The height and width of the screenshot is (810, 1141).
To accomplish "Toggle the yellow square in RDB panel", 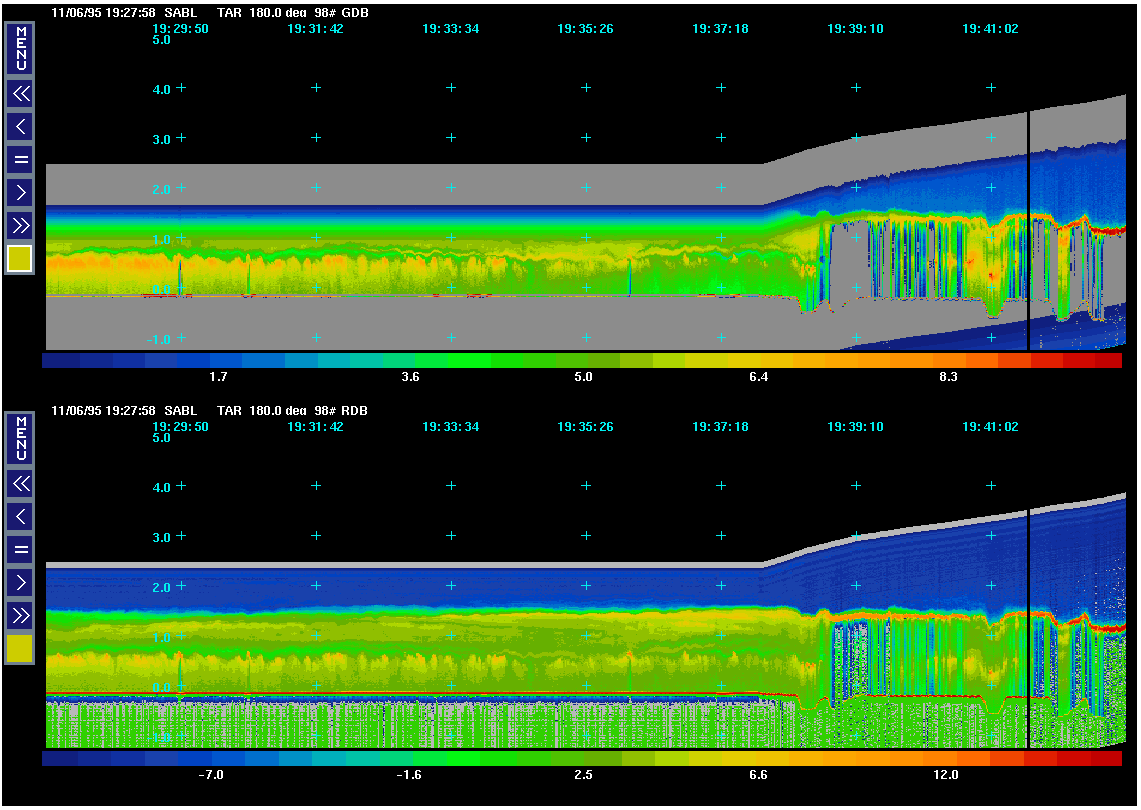I will pyautogui.click(x=20, y=649).
